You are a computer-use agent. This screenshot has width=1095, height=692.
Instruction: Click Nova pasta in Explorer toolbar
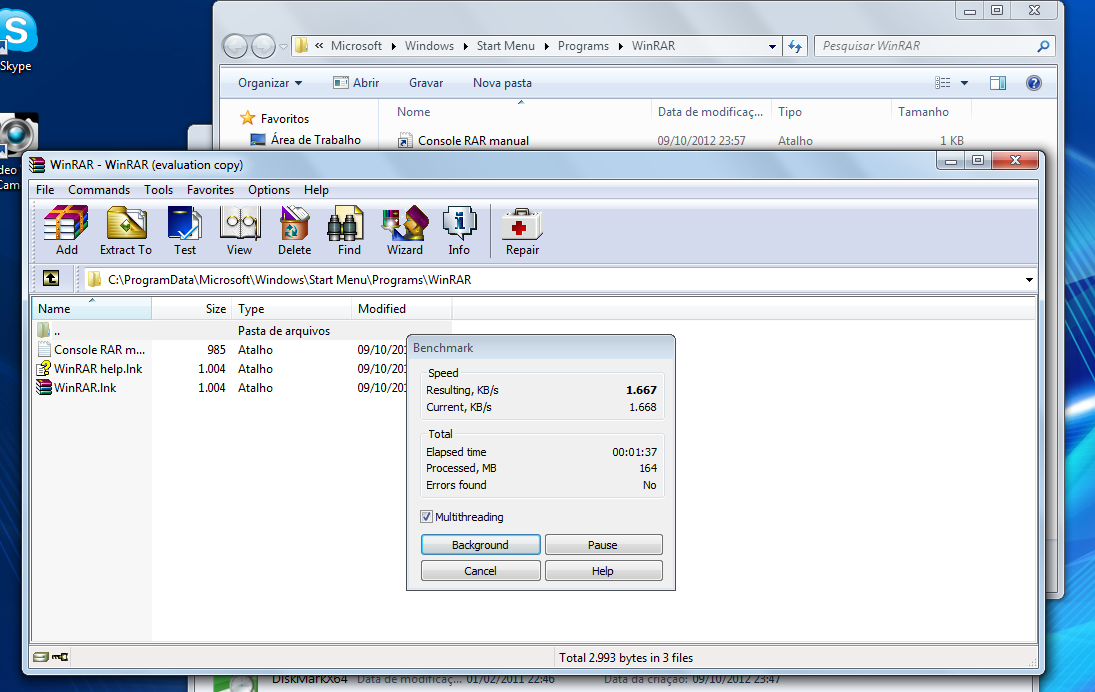click(x=502, y=83)
